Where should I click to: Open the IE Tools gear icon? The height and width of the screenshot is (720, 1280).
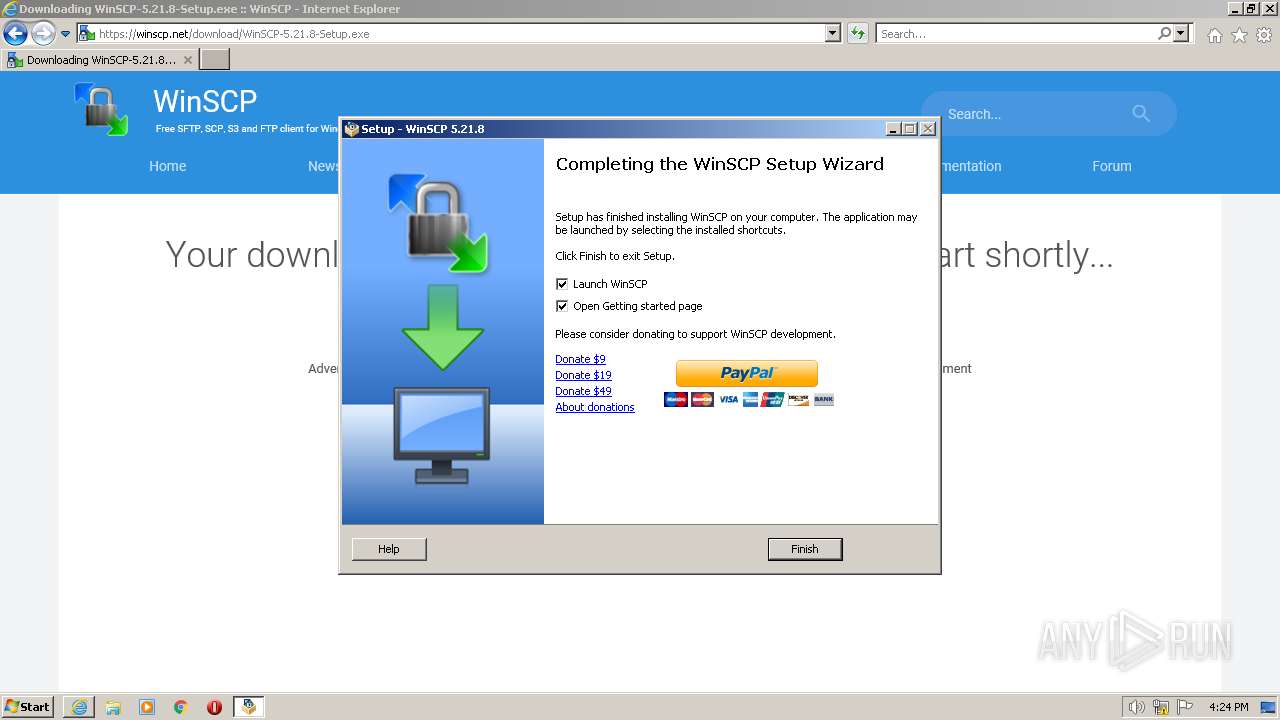click(x=1264, y=35)
